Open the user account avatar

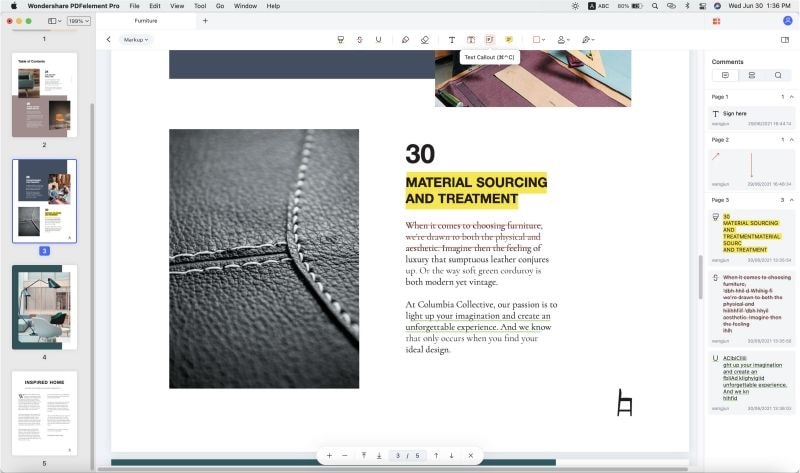(788, 21)
